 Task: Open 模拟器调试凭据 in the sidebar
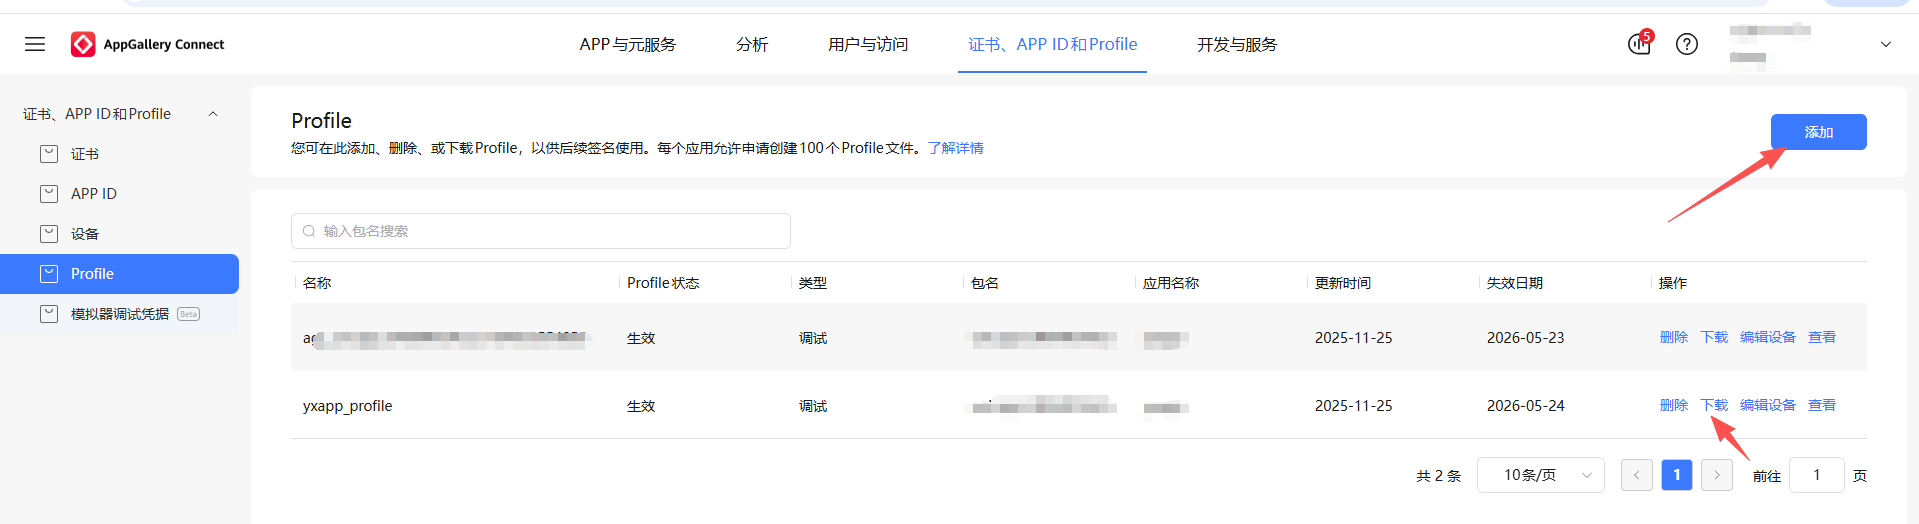click(x=119, y=314)
